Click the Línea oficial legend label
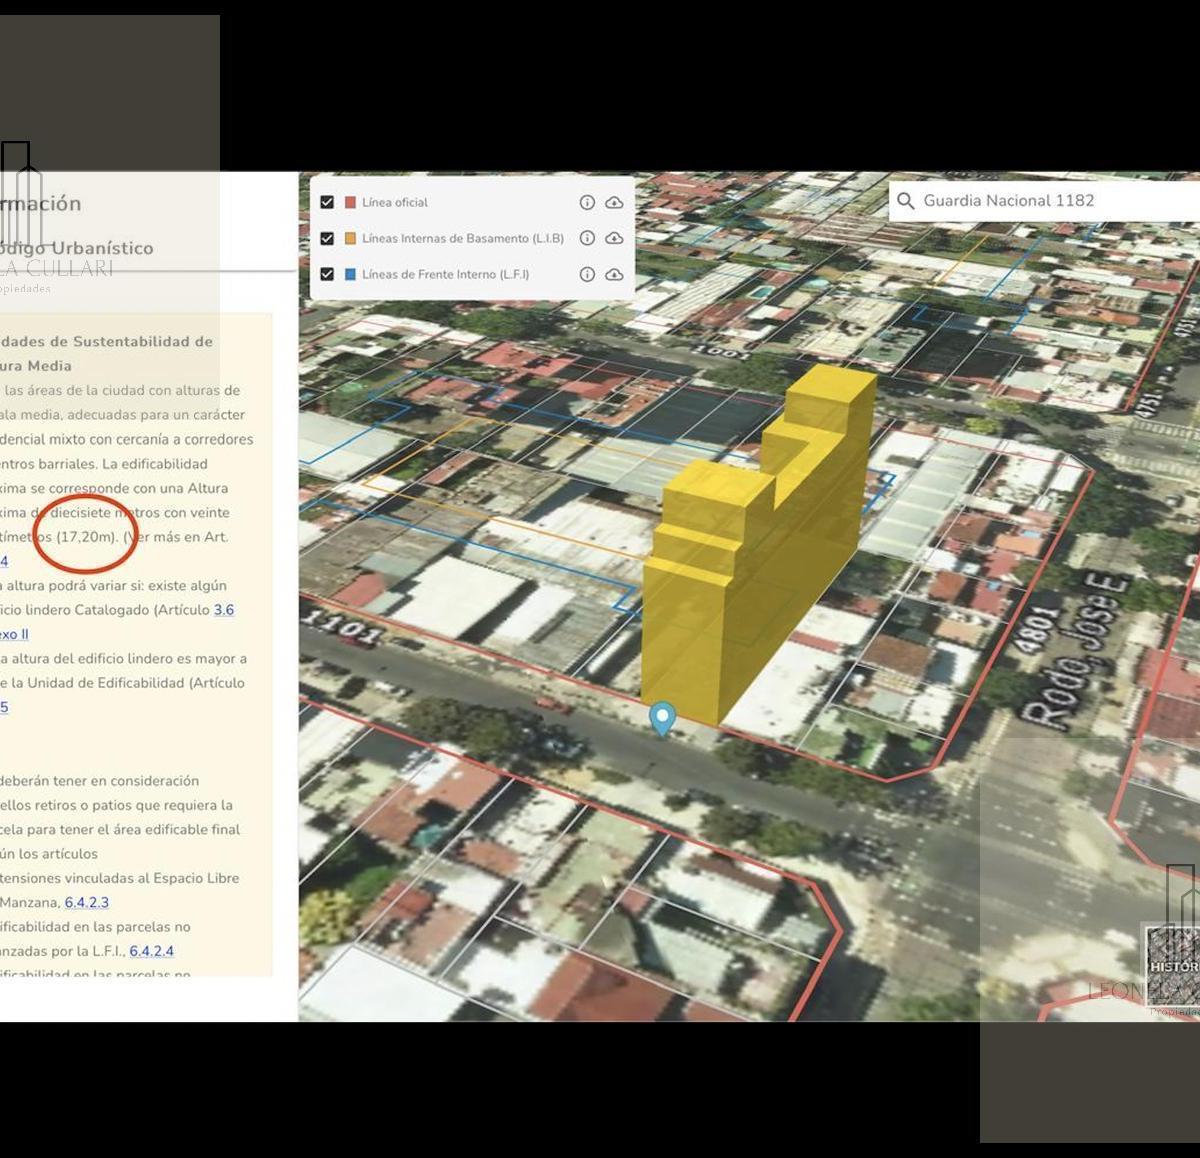Viewport: 1200px width, 1158px height. tap(395, 202)
